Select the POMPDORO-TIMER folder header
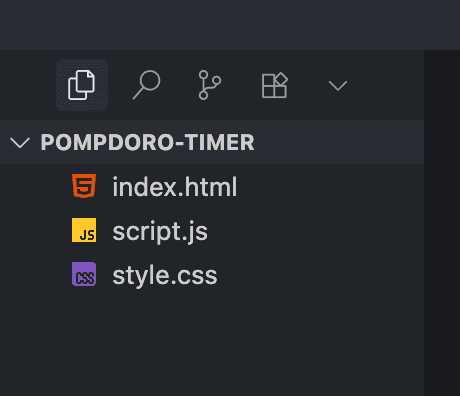460x396 pixels. pyautogui.click(x=212, y=142)
